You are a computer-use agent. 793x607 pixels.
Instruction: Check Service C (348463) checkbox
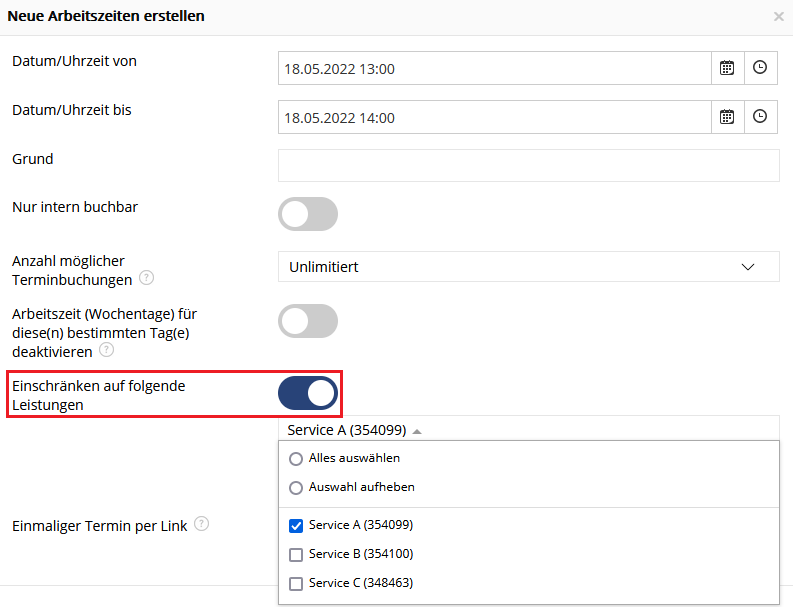coord(296,584)
